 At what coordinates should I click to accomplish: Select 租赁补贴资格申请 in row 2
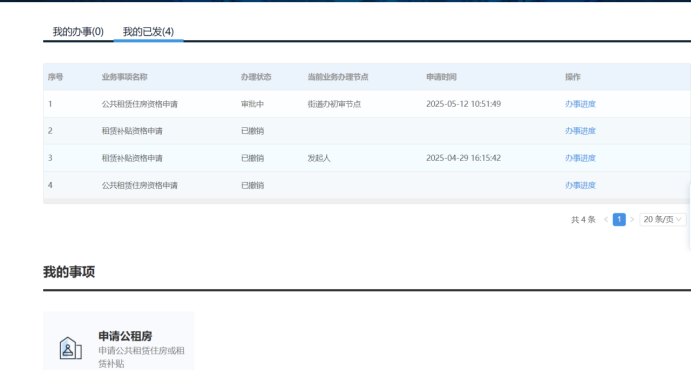pos(132,131)
